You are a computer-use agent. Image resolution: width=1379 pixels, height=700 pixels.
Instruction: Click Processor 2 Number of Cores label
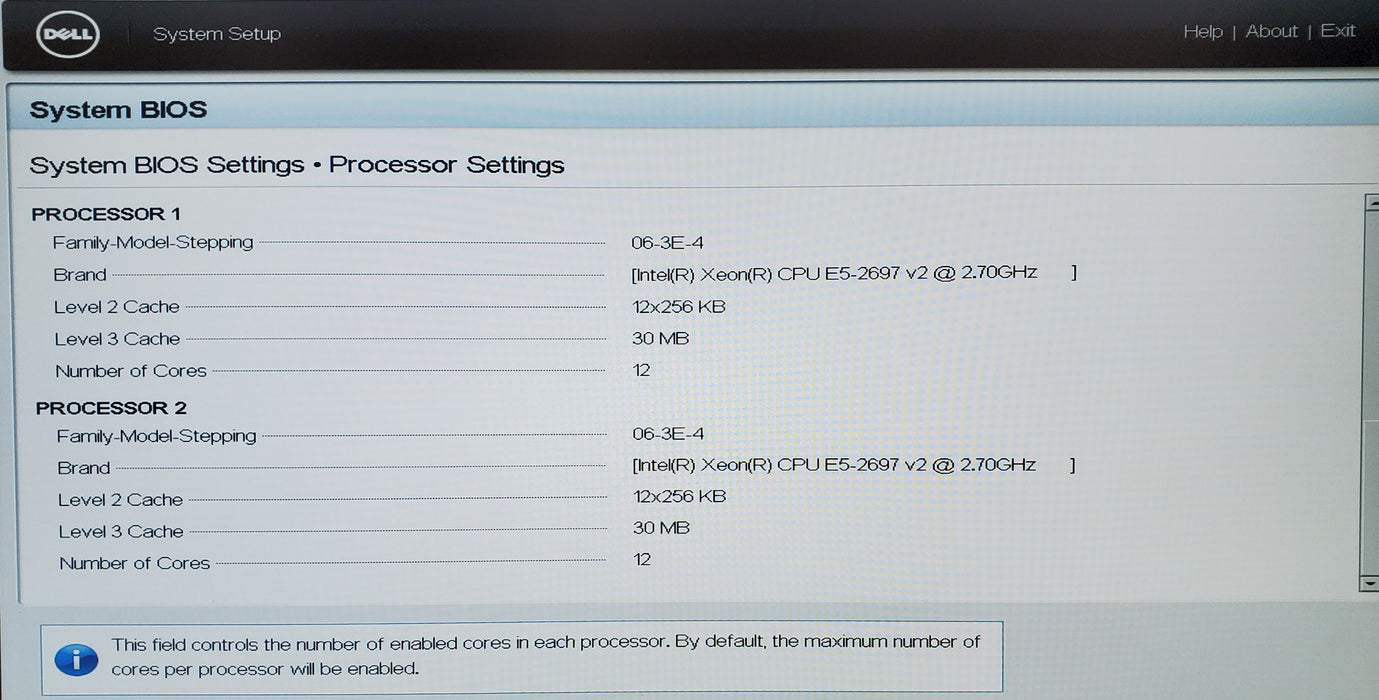click(135, 564)
